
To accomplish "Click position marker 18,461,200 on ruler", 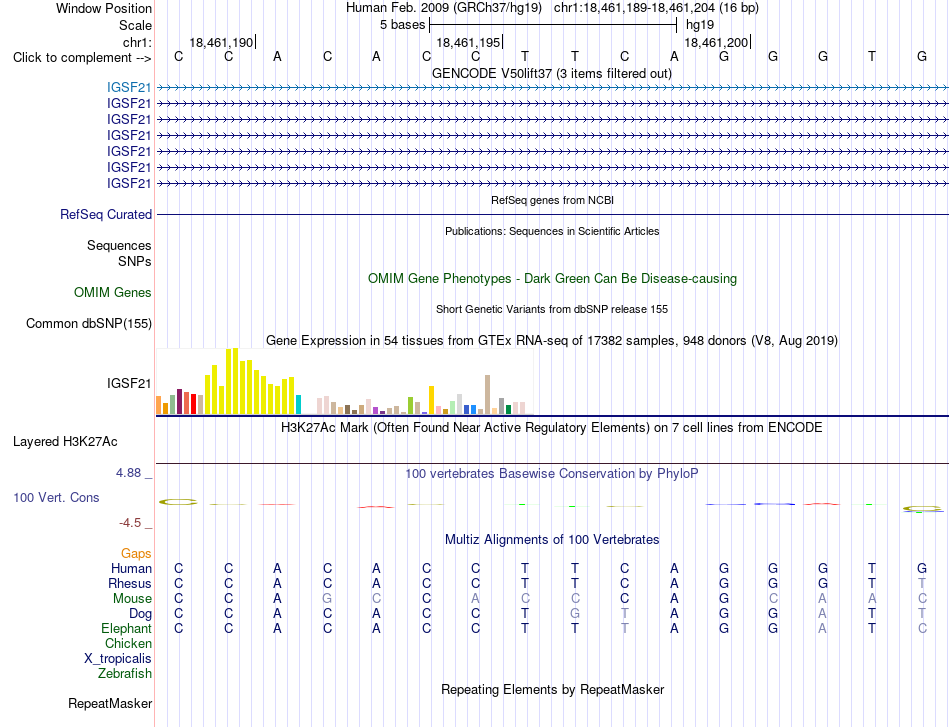I will pyautogui.click(x=716, y=42).
